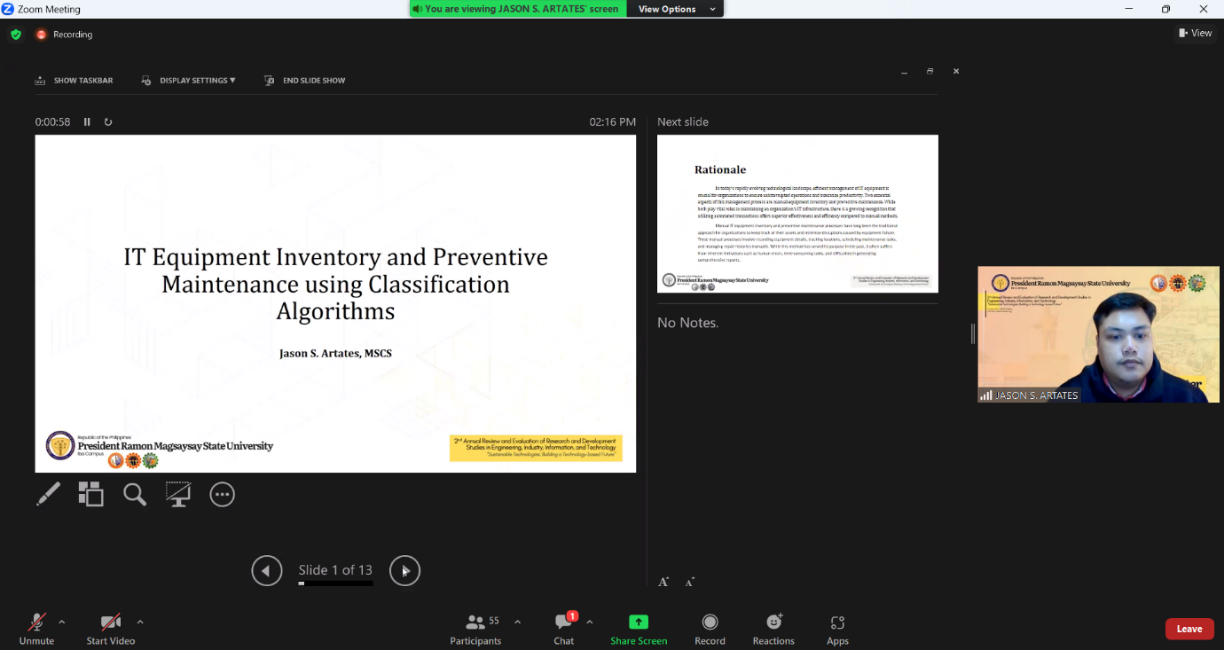Click End Slide Show option
This screenshot has width=1224, height=650.
(x=305, y=80)
